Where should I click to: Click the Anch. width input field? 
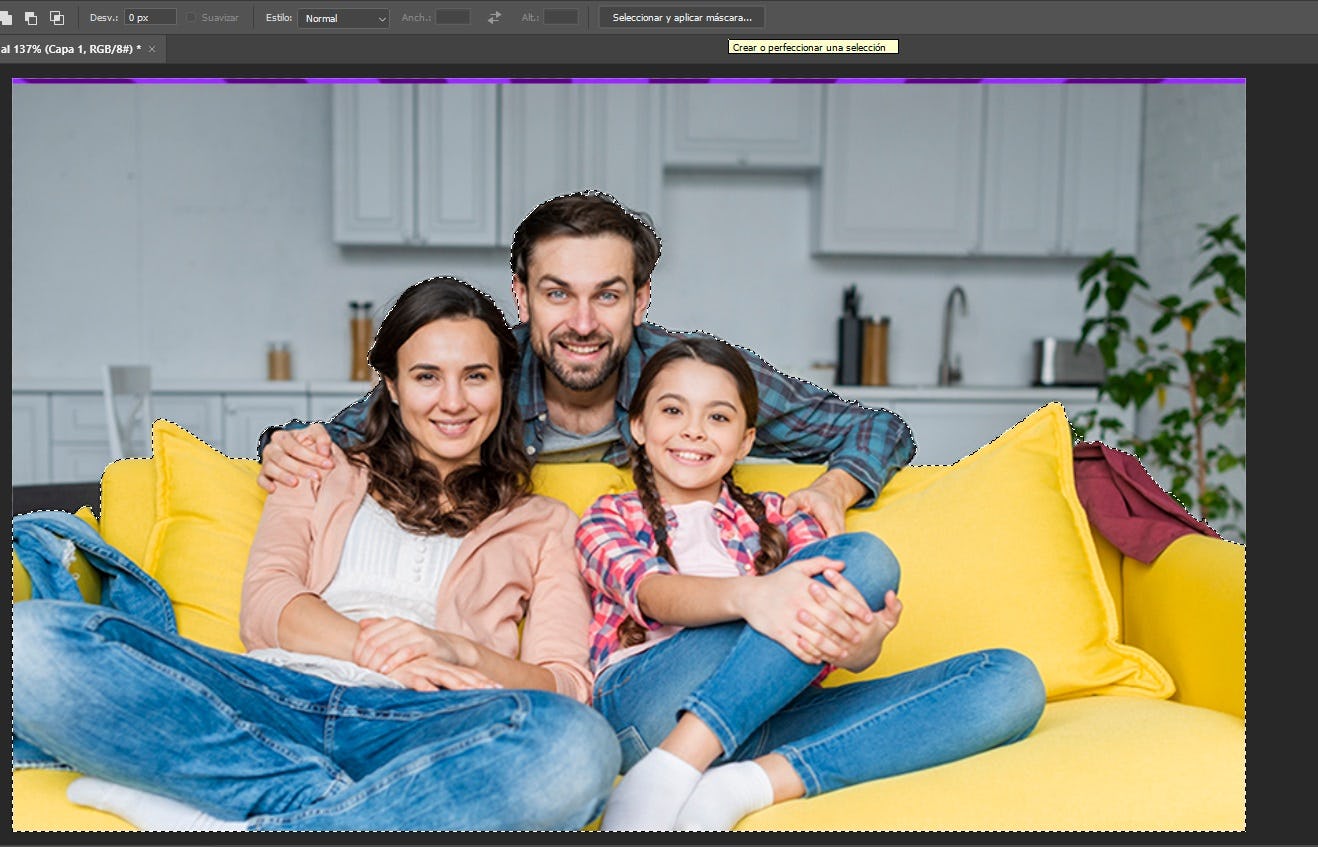452,18
